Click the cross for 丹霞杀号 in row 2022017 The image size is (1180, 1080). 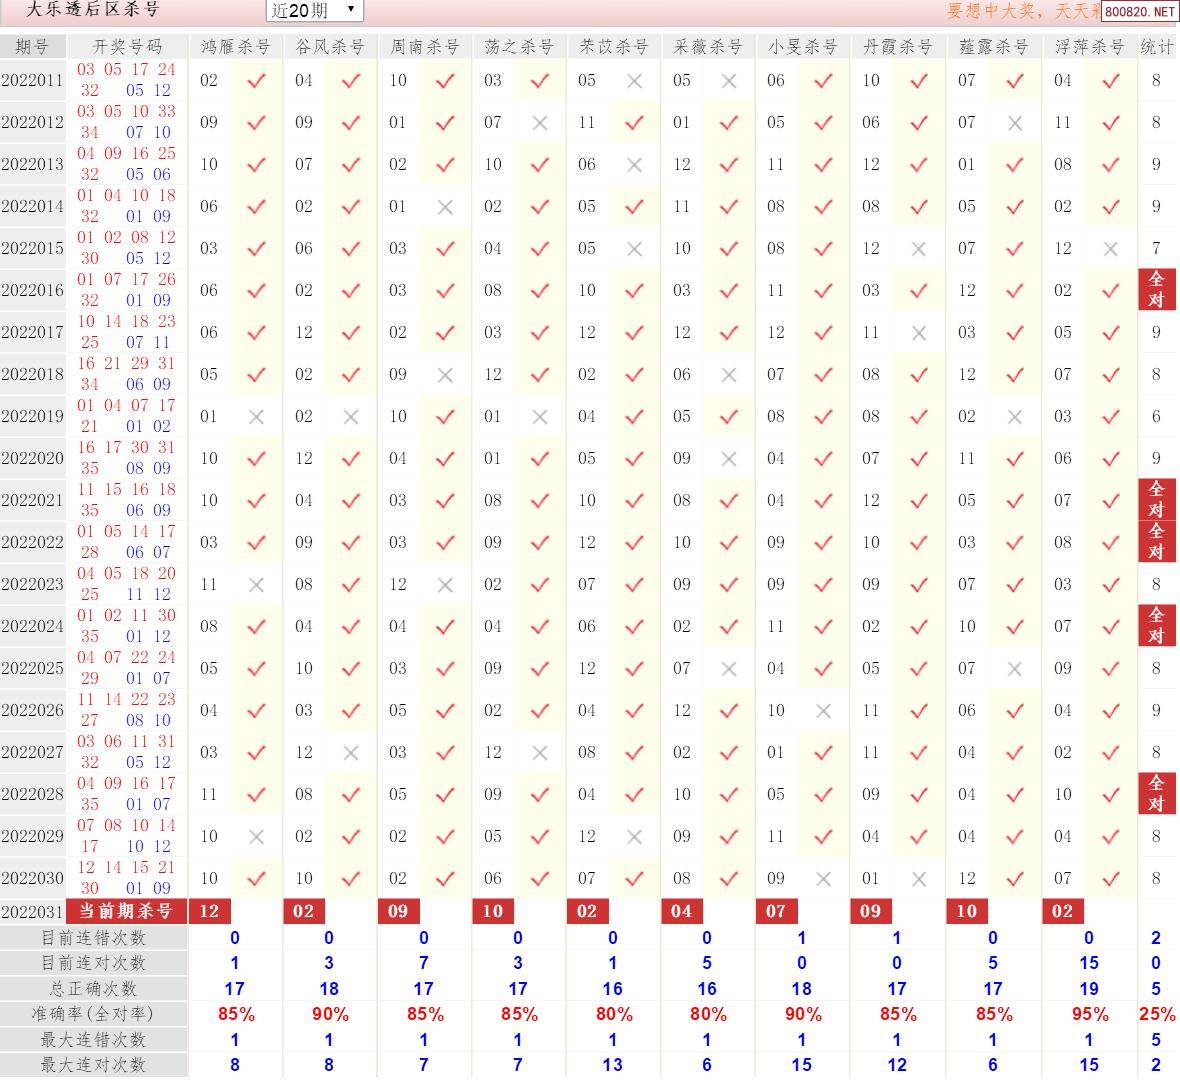click(x=918, y=333)
